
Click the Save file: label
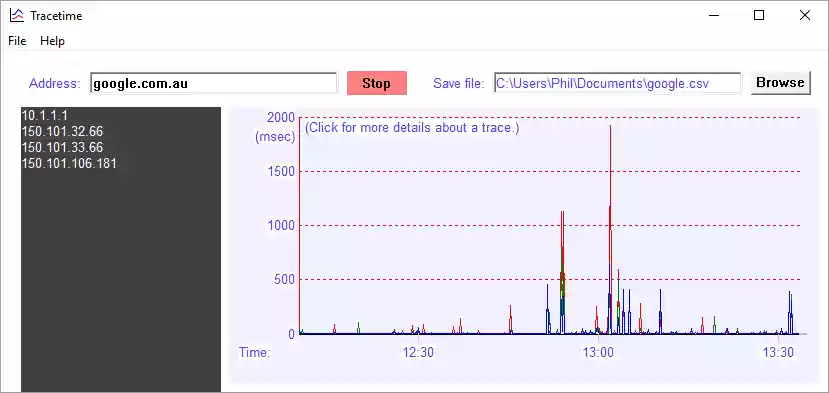[x=458, y=83]
